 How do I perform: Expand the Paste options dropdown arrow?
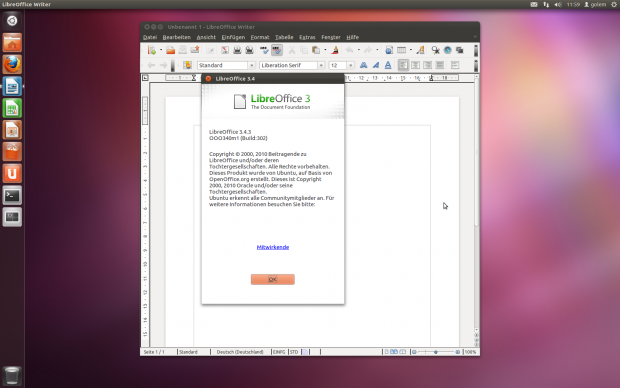point(325,50)
